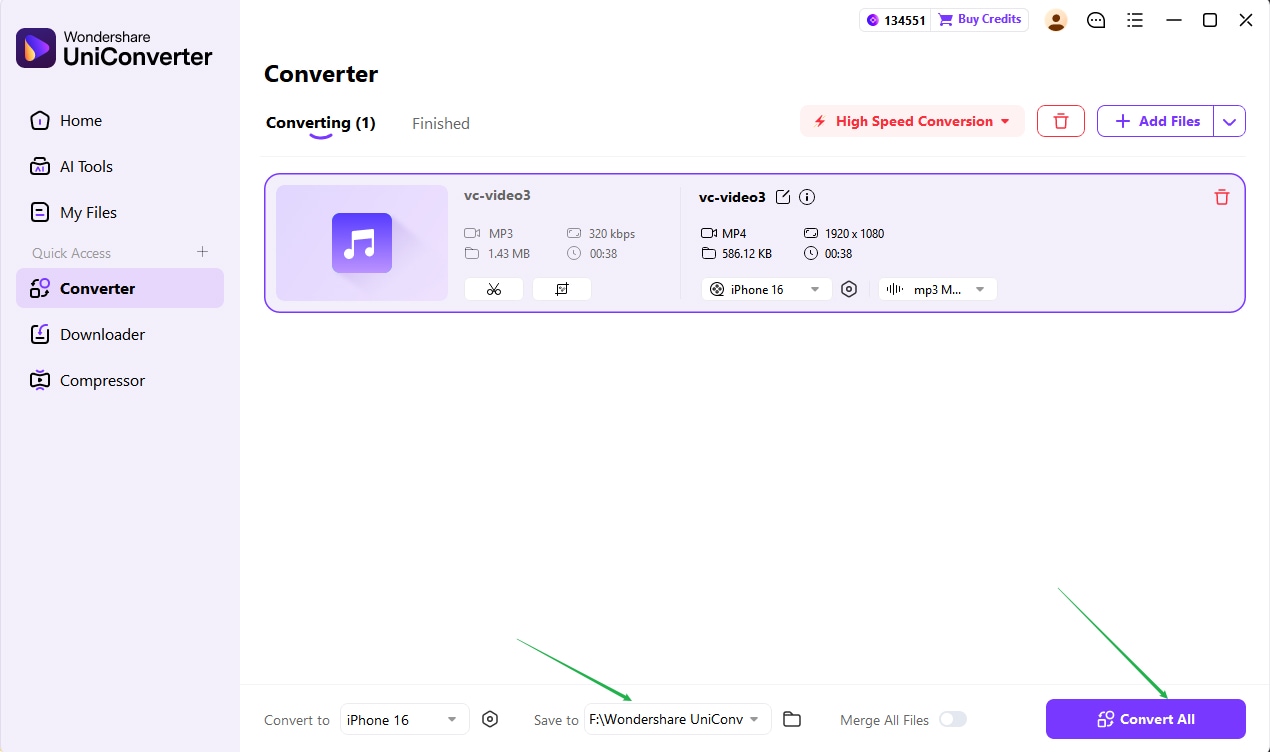The height and width of the screenshot is (752, 1270).
Task: Switch to the Finished tab
Action: [x=441, y=123]
